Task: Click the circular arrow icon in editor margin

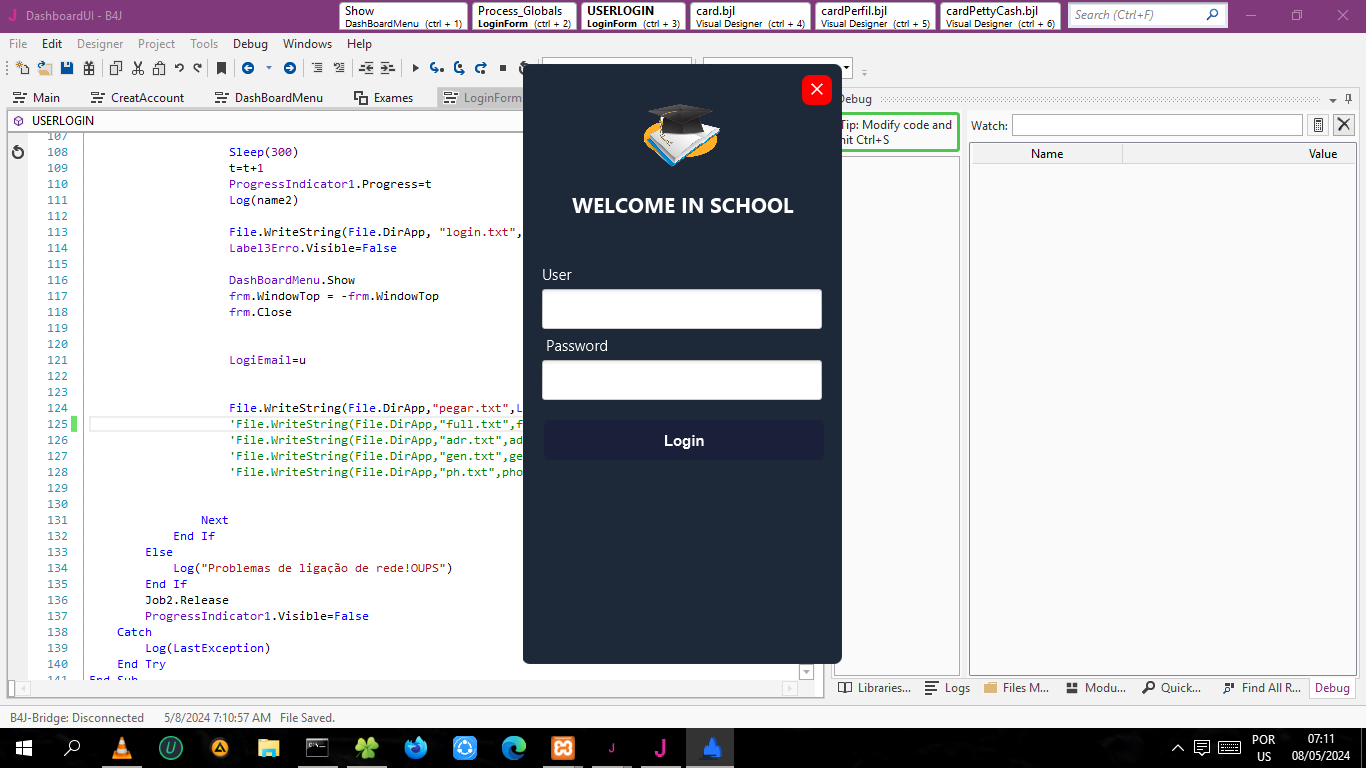Action: 18,153
